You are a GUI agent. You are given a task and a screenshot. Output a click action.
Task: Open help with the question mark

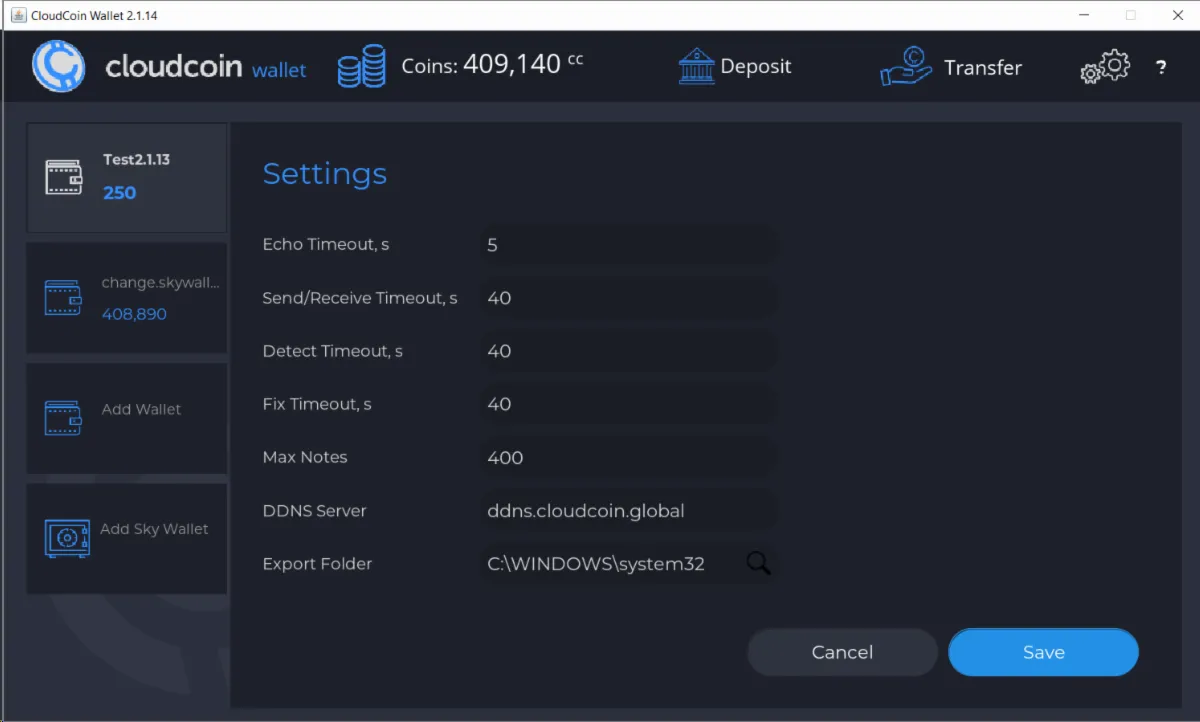click(x=1161, y=68)
